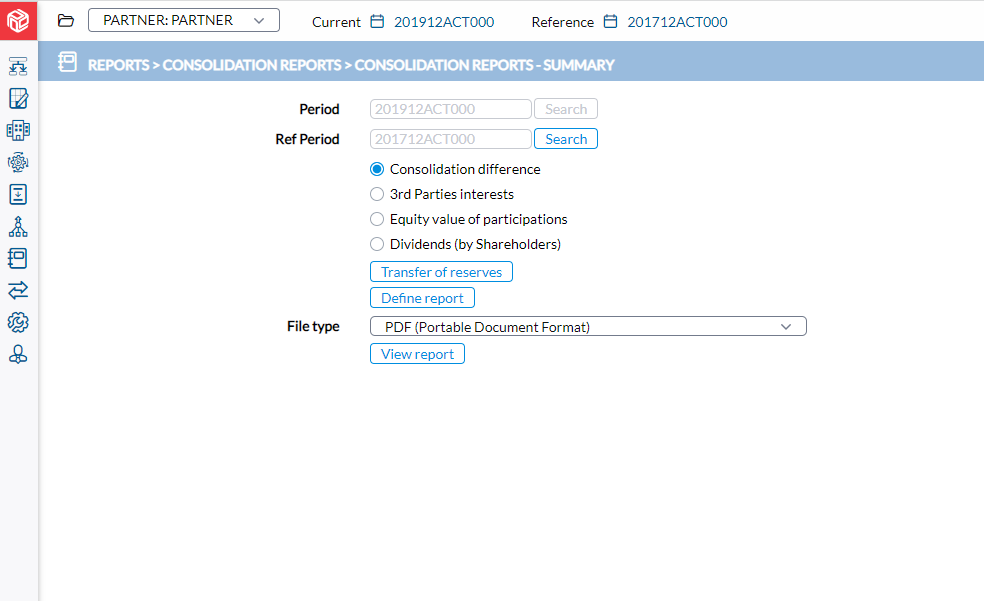This screenshot has width=984, height=601.
Task: Click the Define report button
Action: click(x=422, y=298)
